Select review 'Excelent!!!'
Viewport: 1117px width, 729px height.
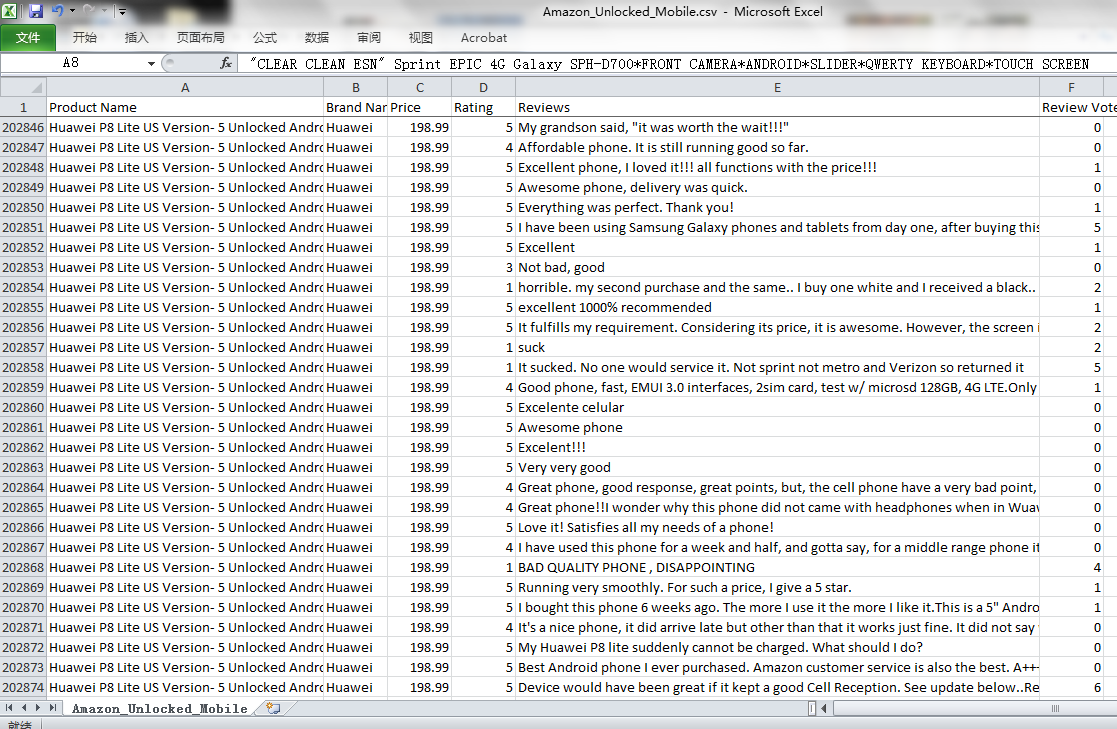[777, 448]
